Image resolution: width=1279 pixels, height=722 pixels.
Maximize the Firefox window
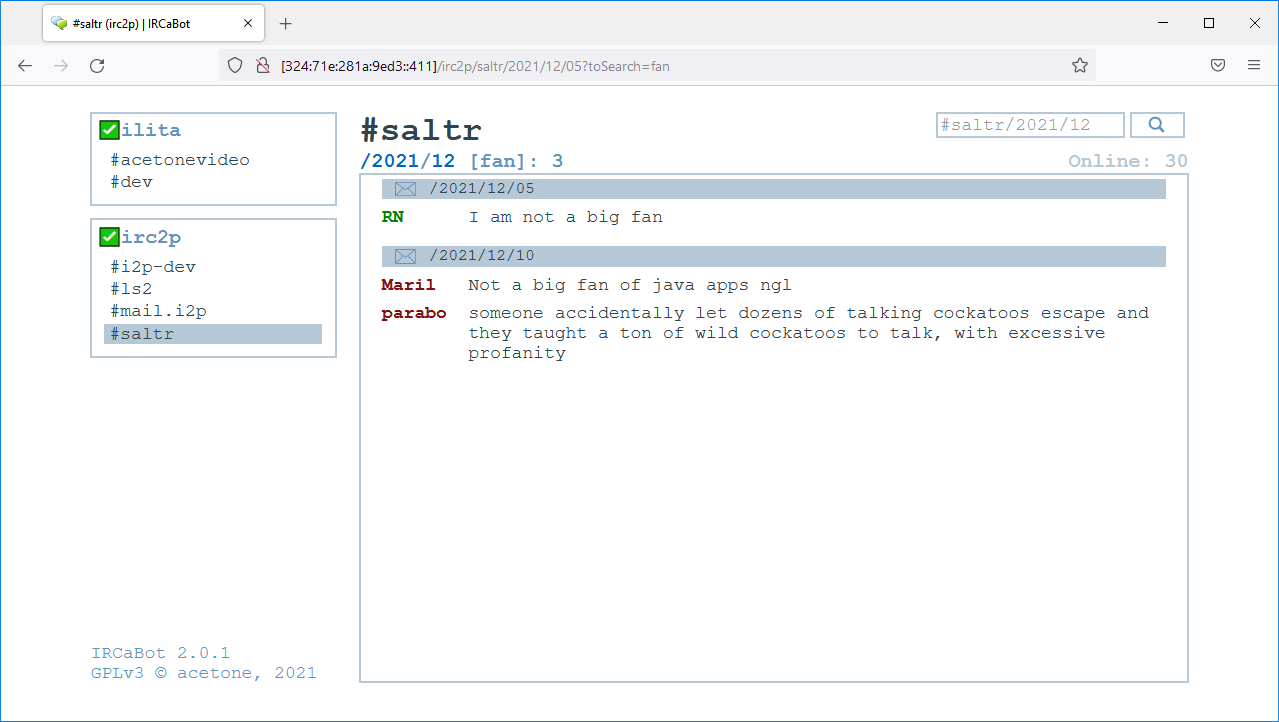(1209, 23)
